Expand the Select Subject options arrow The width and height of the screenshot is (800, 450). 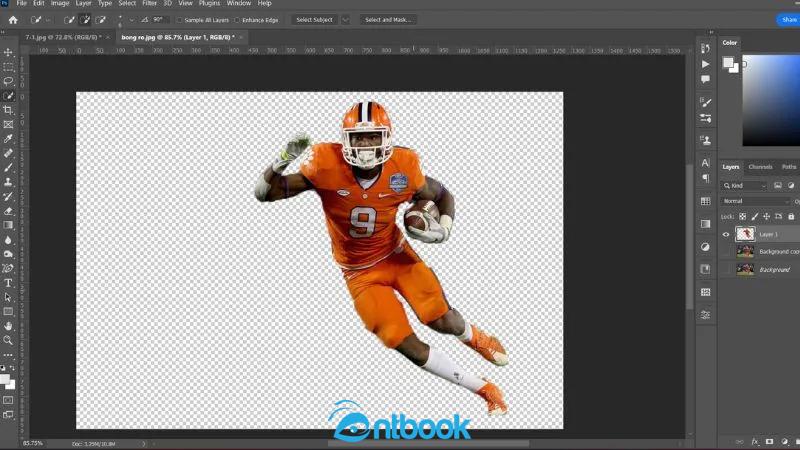point(346,20)
